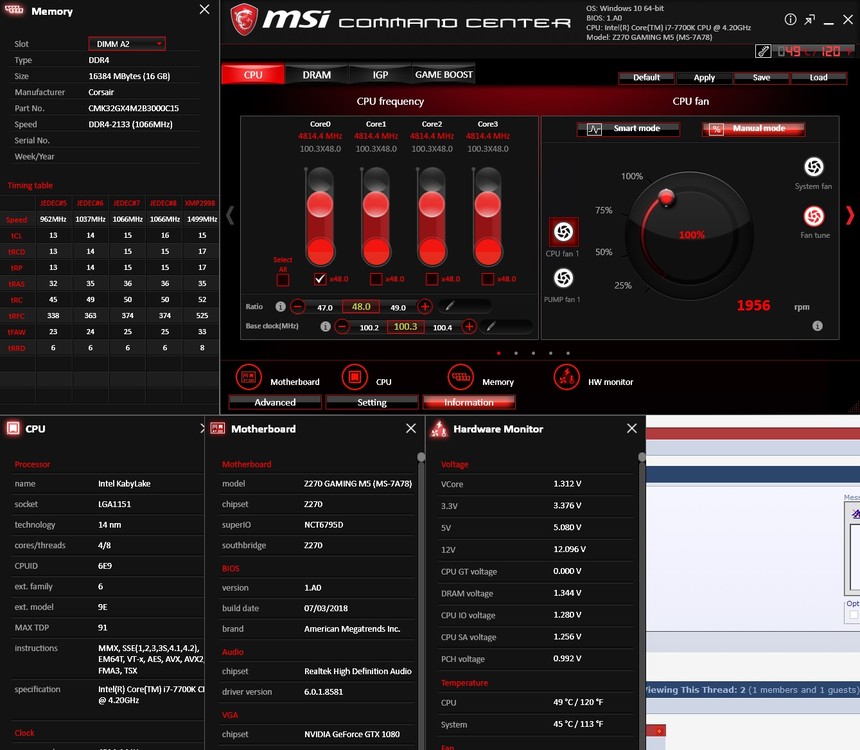Go to previous page with left arrow
This screenshot has height=750, width=860.
tap(230, 215)
